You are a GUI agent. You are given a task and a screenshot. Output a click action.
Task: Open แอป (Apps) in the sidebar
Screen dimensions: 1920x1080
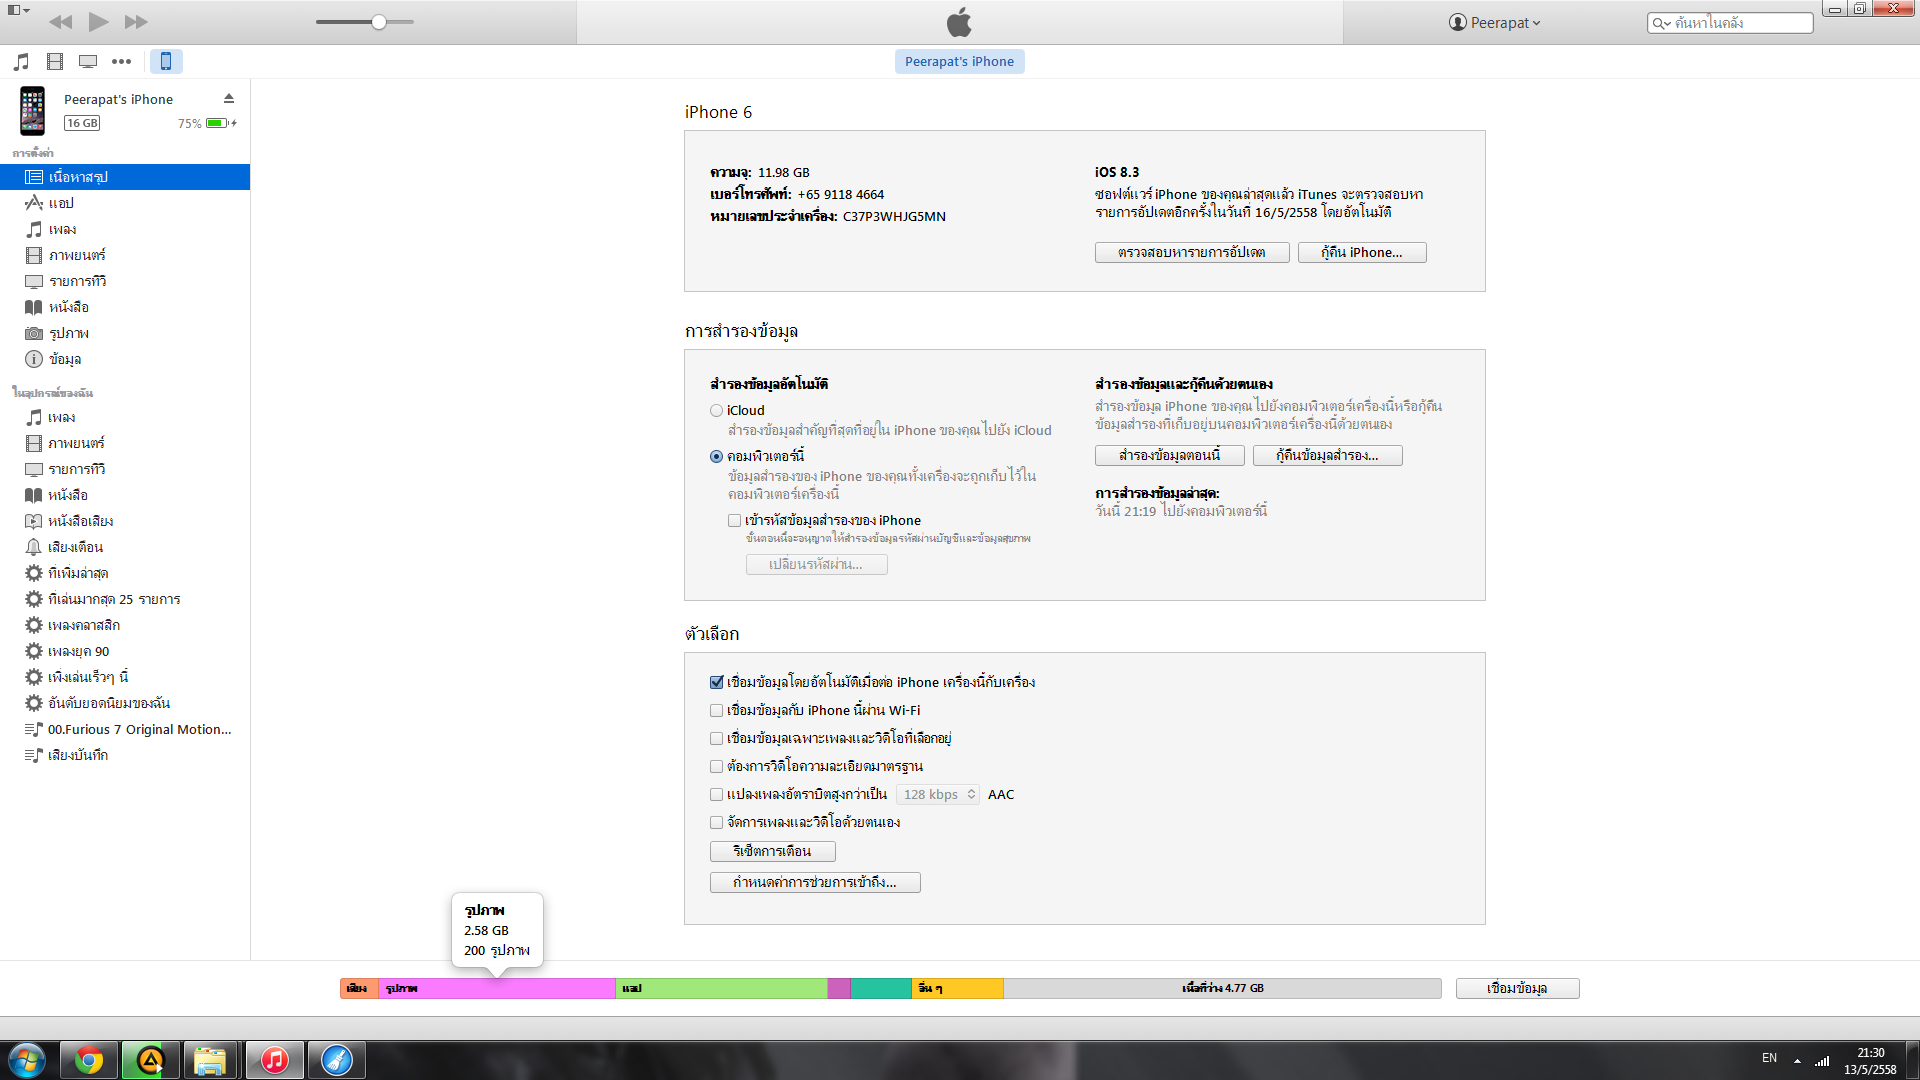pos(61,203)
